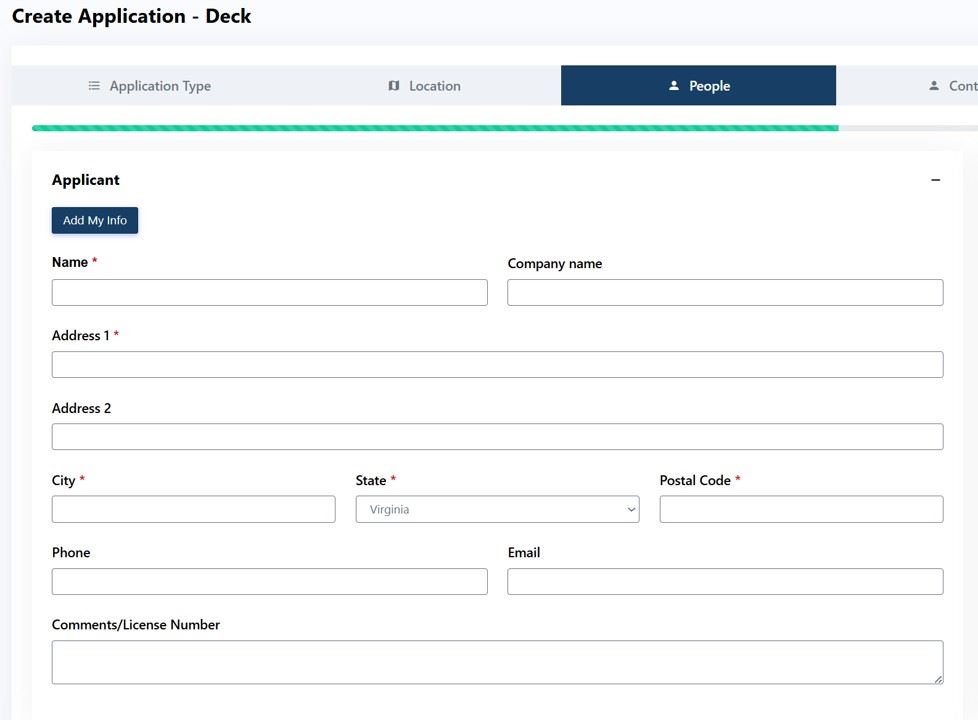Click the list icon beside Application Type

pos(94,86)
